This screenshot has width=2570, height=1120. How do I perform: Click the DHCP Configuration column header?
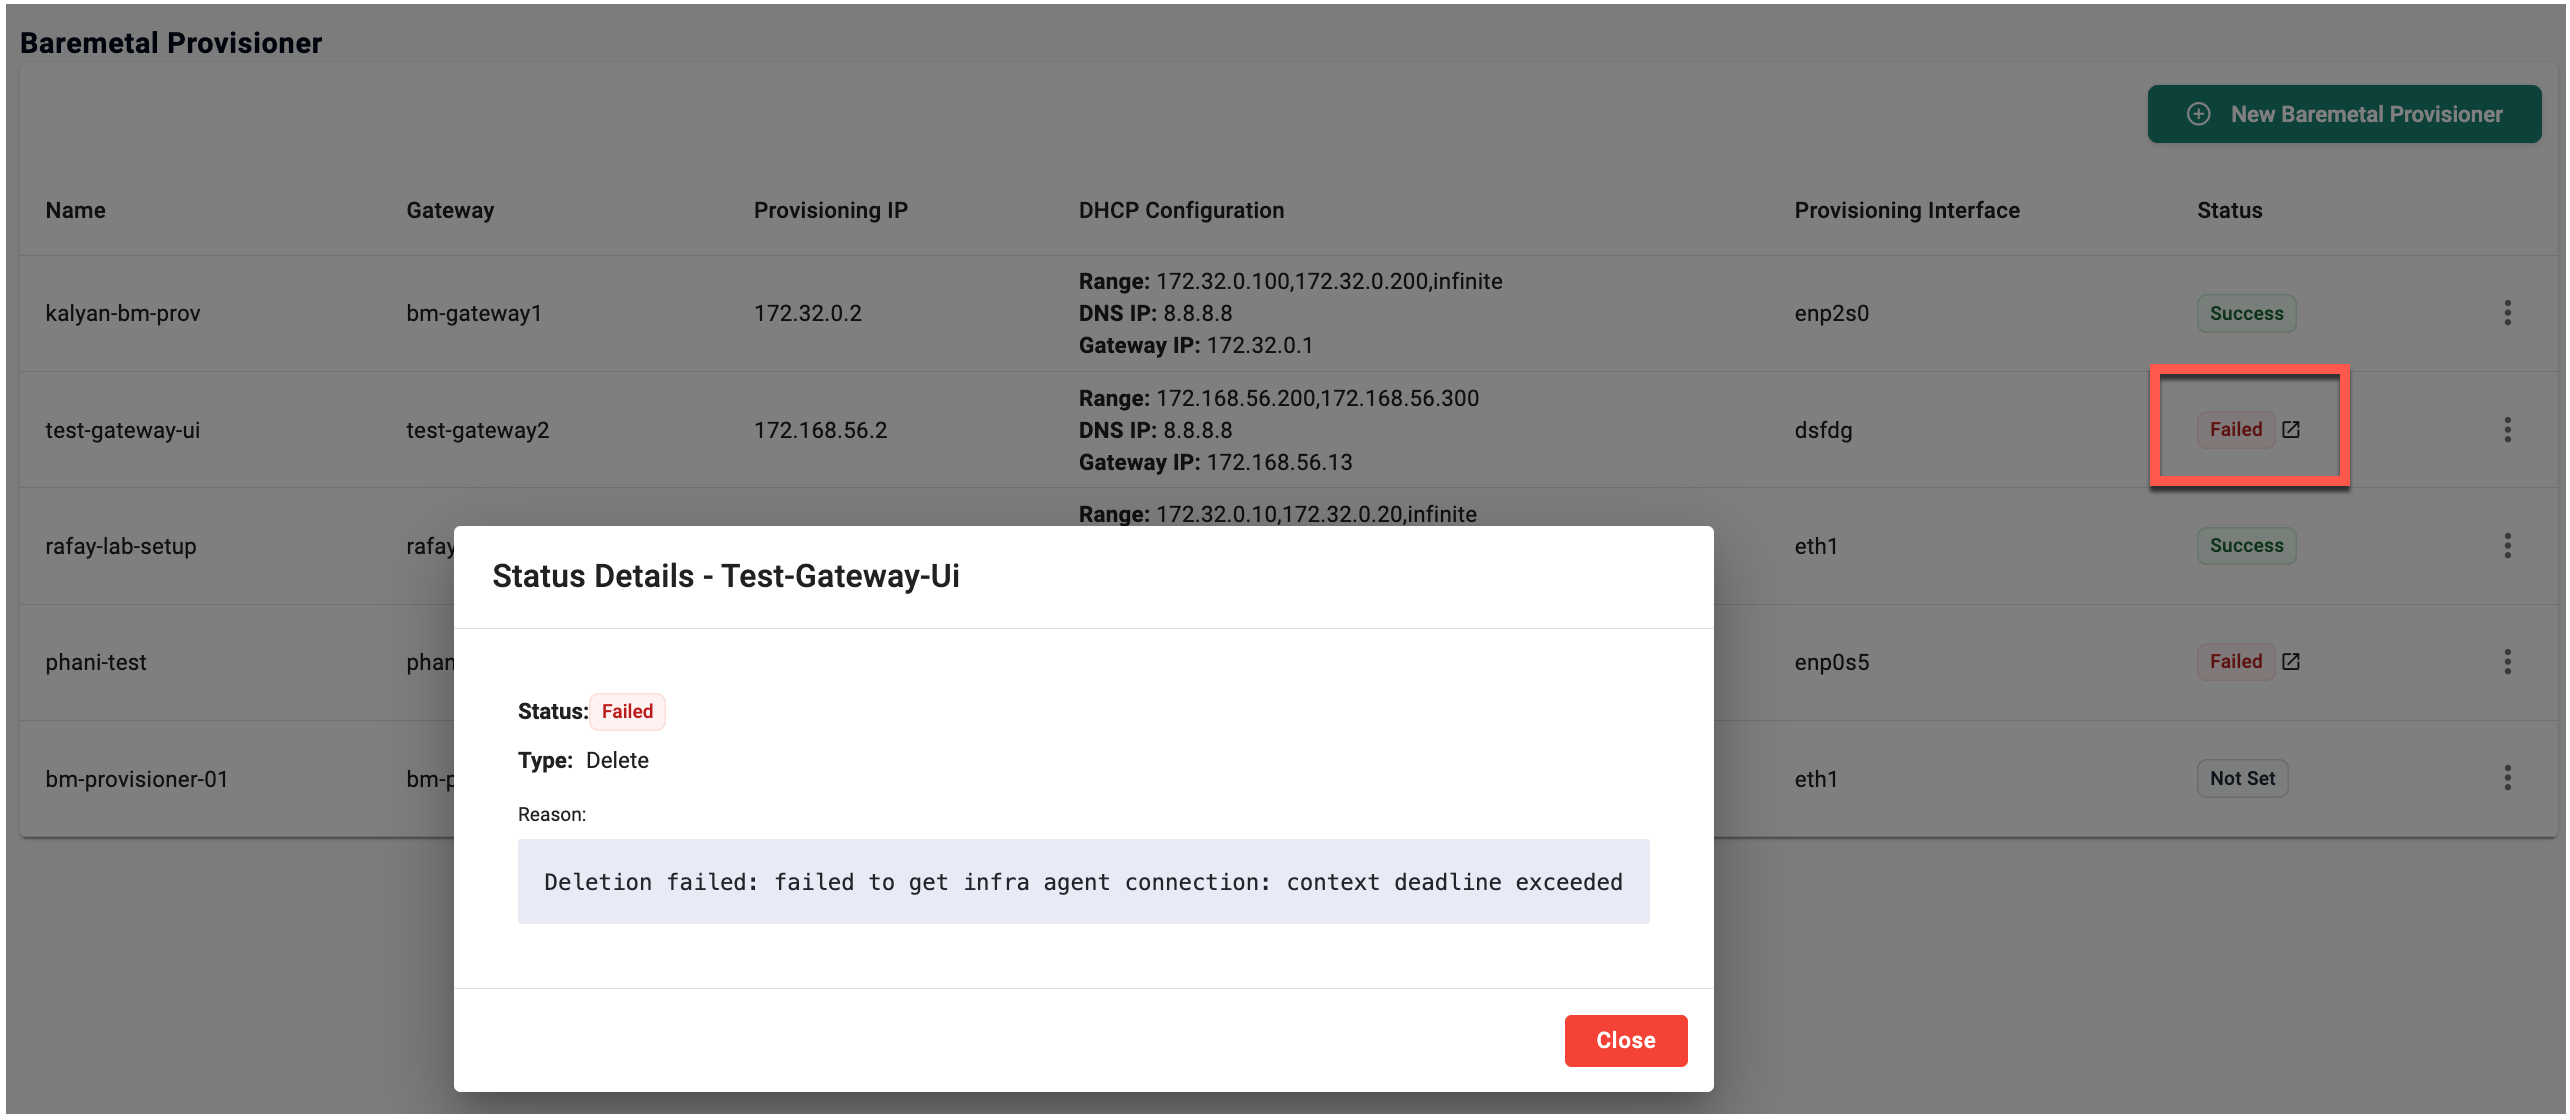tap(1181, 210)
